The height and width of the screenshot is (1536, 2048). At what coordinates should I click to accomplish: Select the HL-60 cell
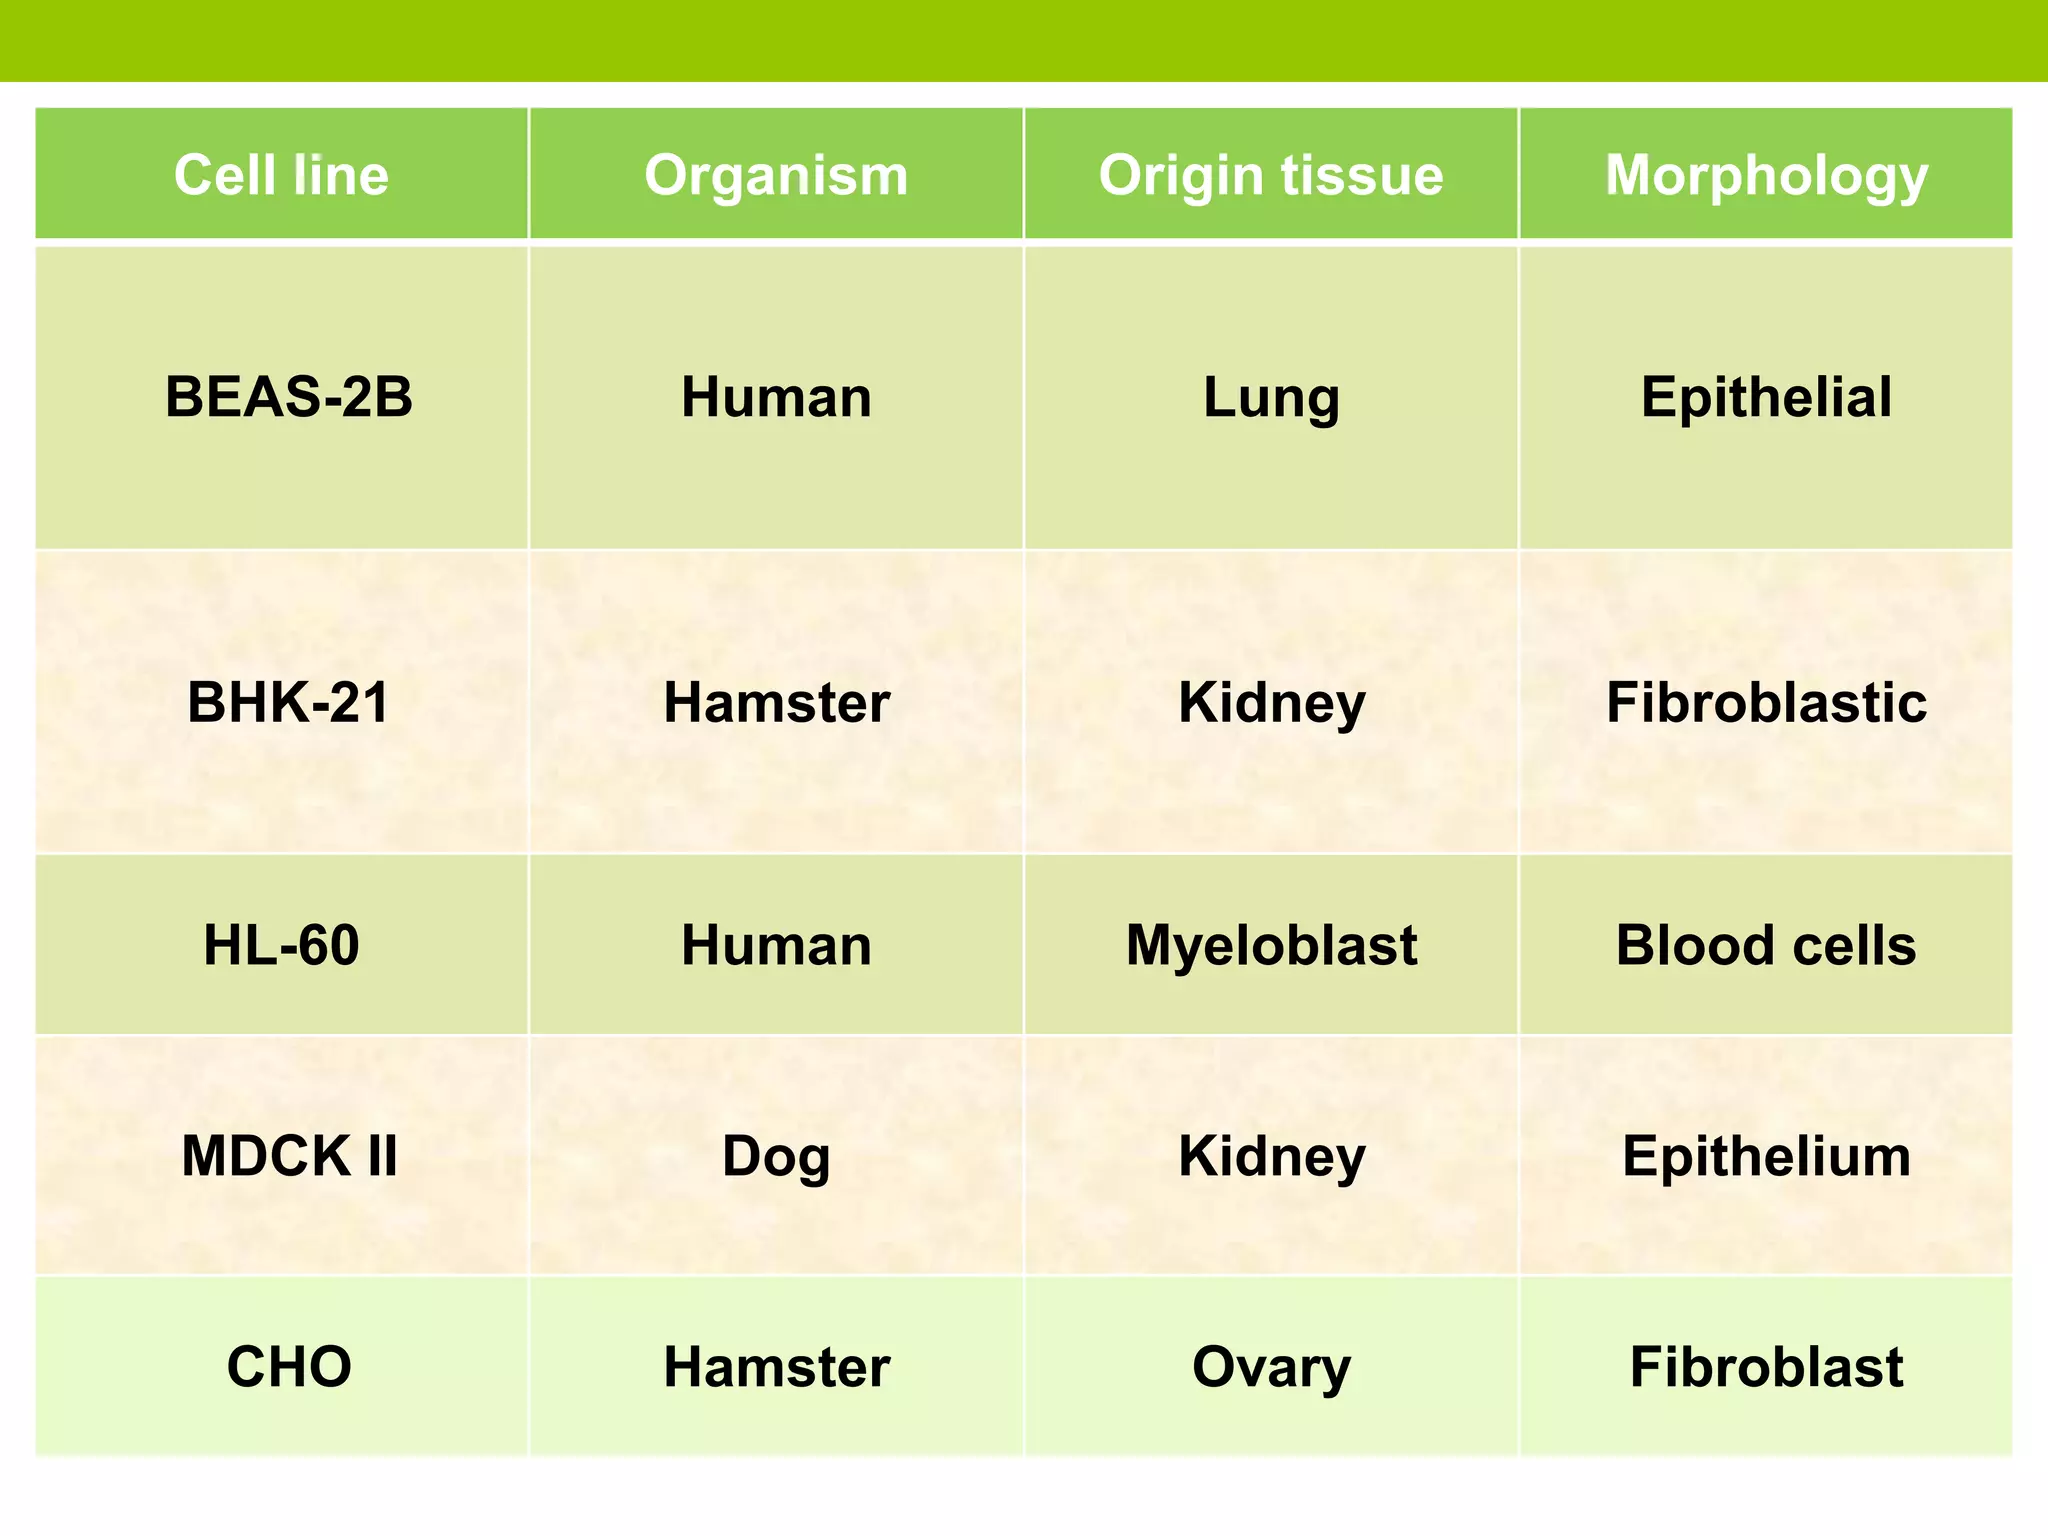point(282,945)
